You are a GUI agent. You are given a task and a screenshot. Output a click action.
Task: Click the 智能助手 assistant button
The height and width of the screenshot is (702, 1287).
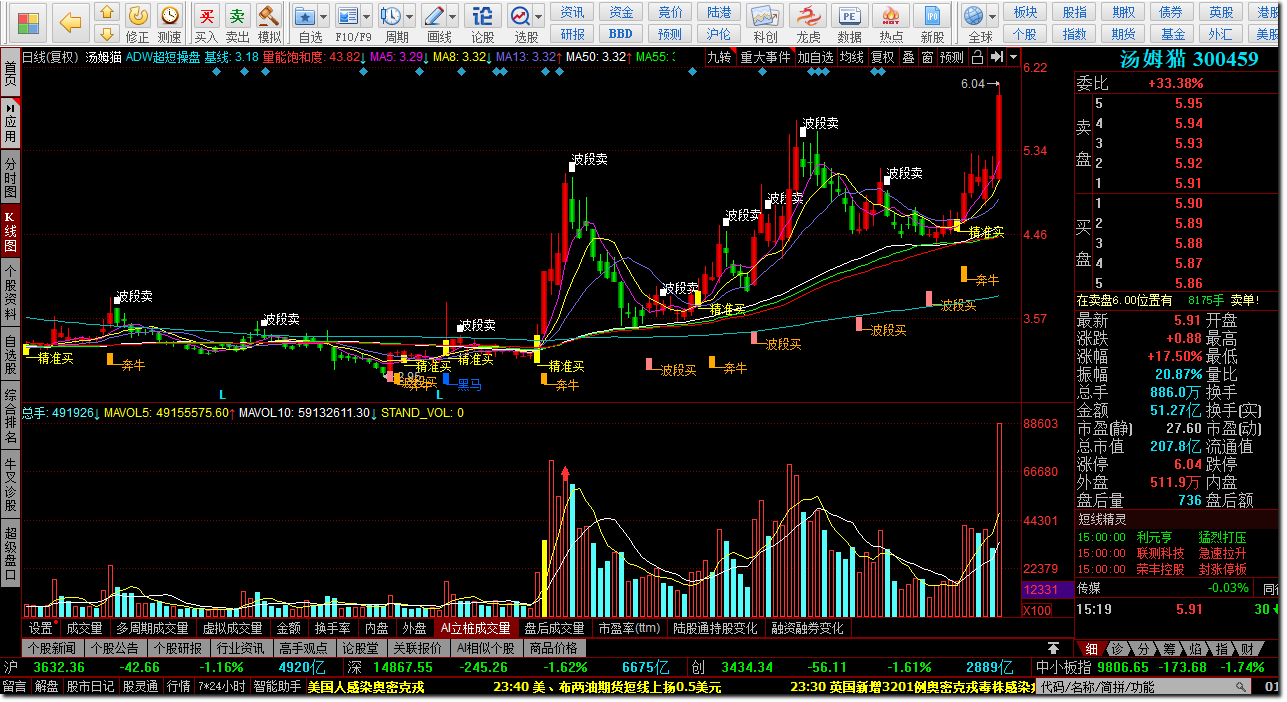277,686
